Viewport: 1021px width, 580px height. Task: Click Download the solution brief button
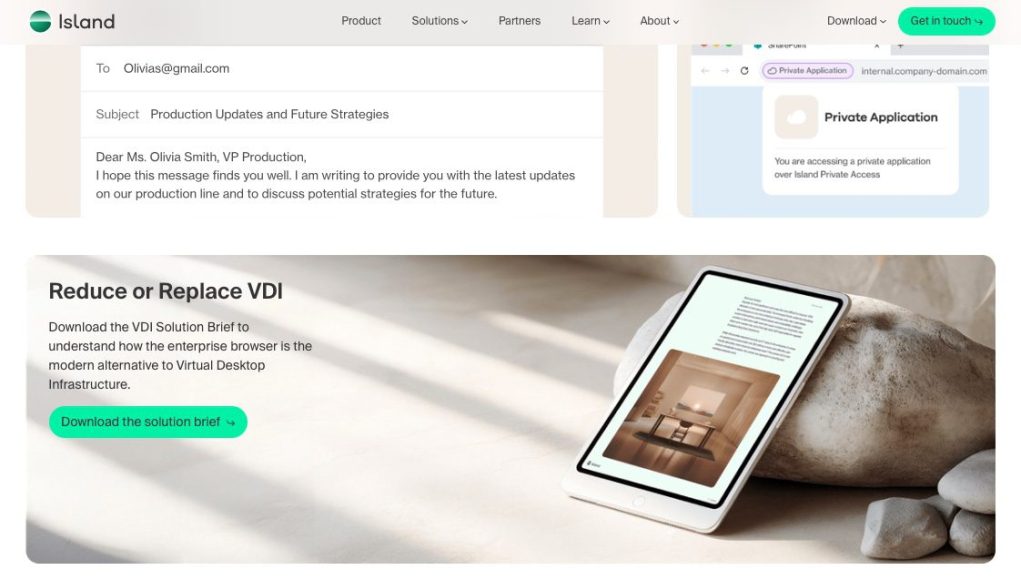coord(148,422)
